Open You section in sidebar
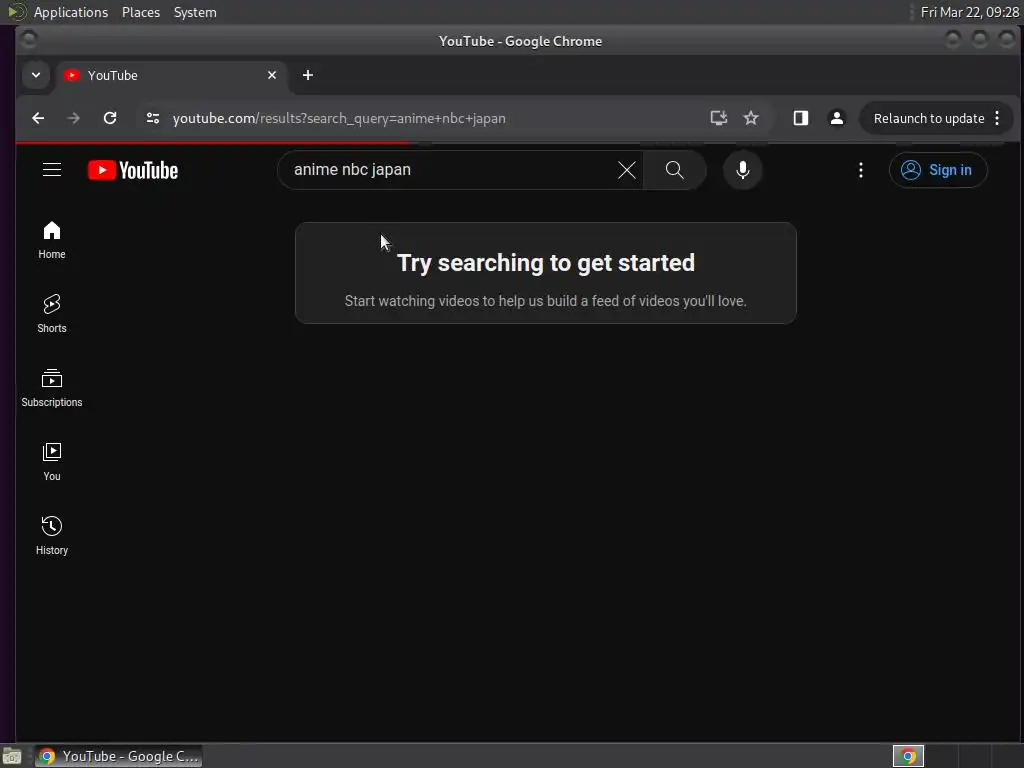The height and width of the screenshot is (768, 1024). pos(52,462)
